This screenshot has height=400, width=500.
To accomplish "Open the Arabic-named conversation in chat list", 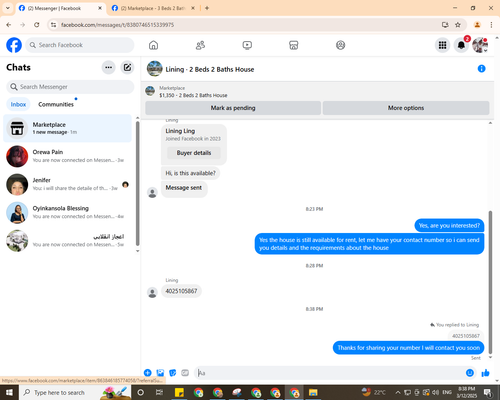I will tap(67, 241).
